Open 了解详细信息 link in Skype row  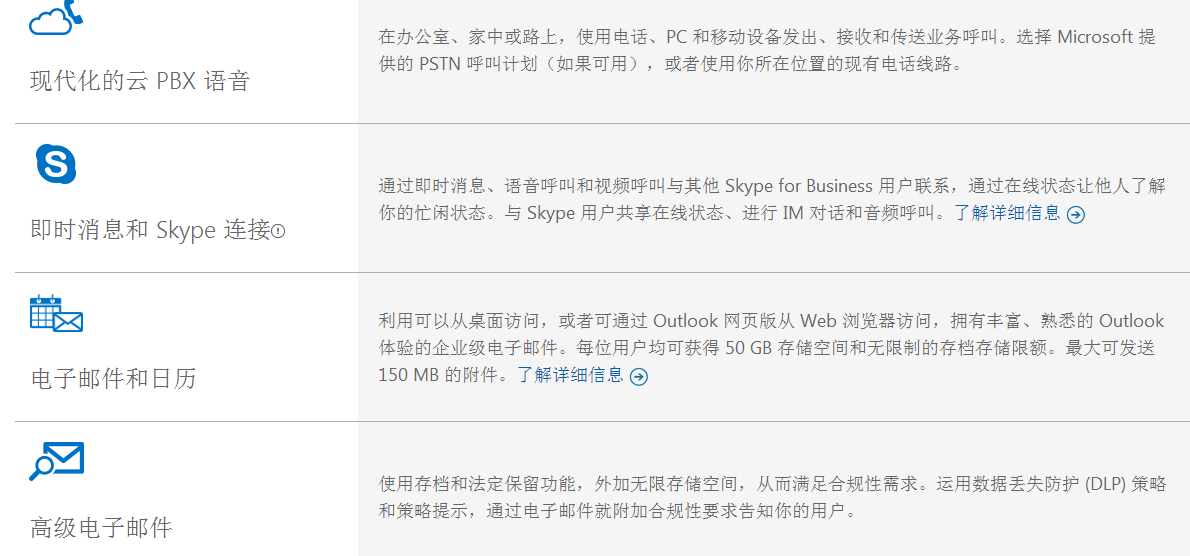[x=1007, y=213]
